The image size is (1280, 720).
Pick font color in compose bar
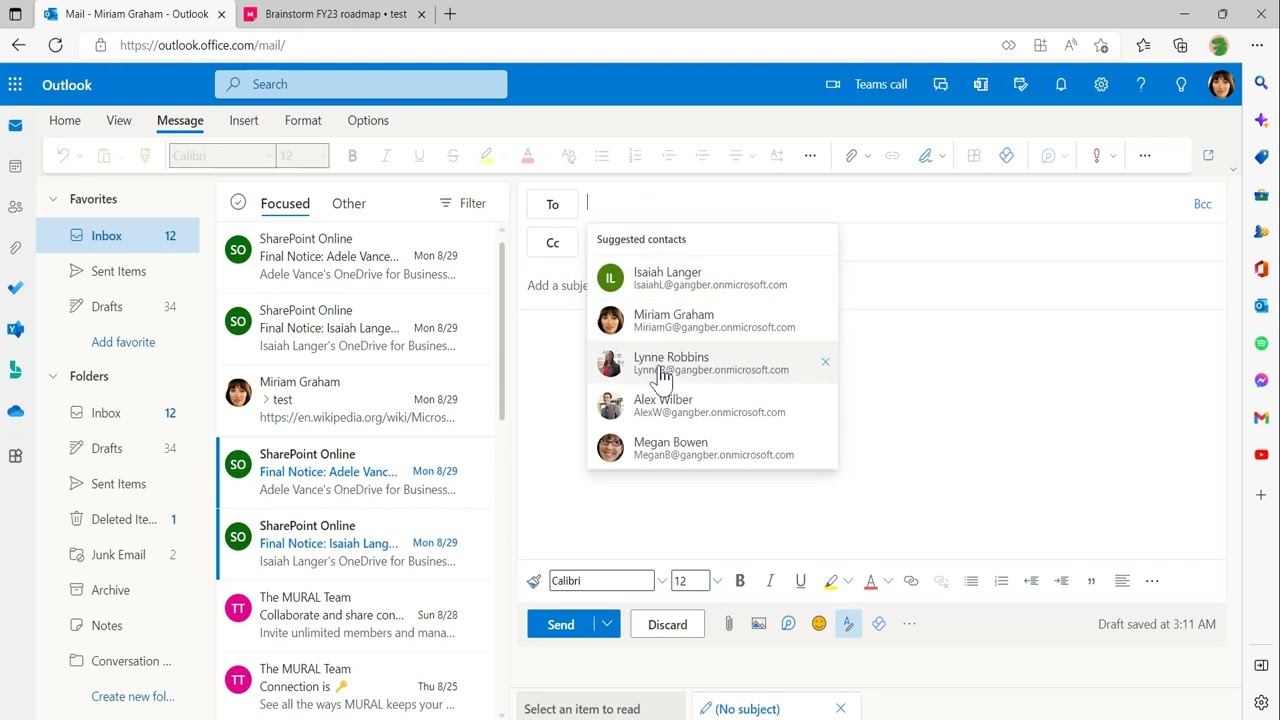pyautogui.click(x=871, y=581)
